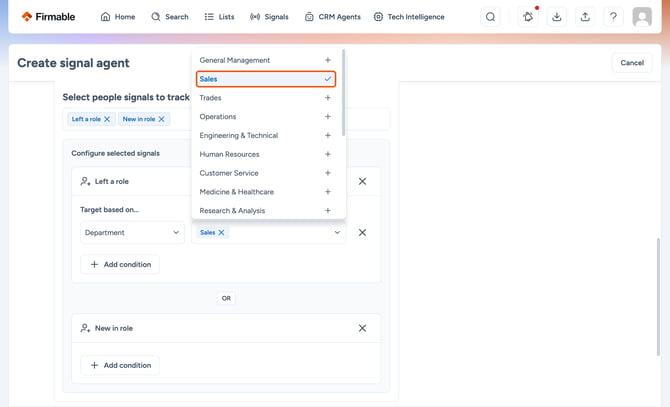
Task: Click the OR connector label
Action: pos(226,298)
